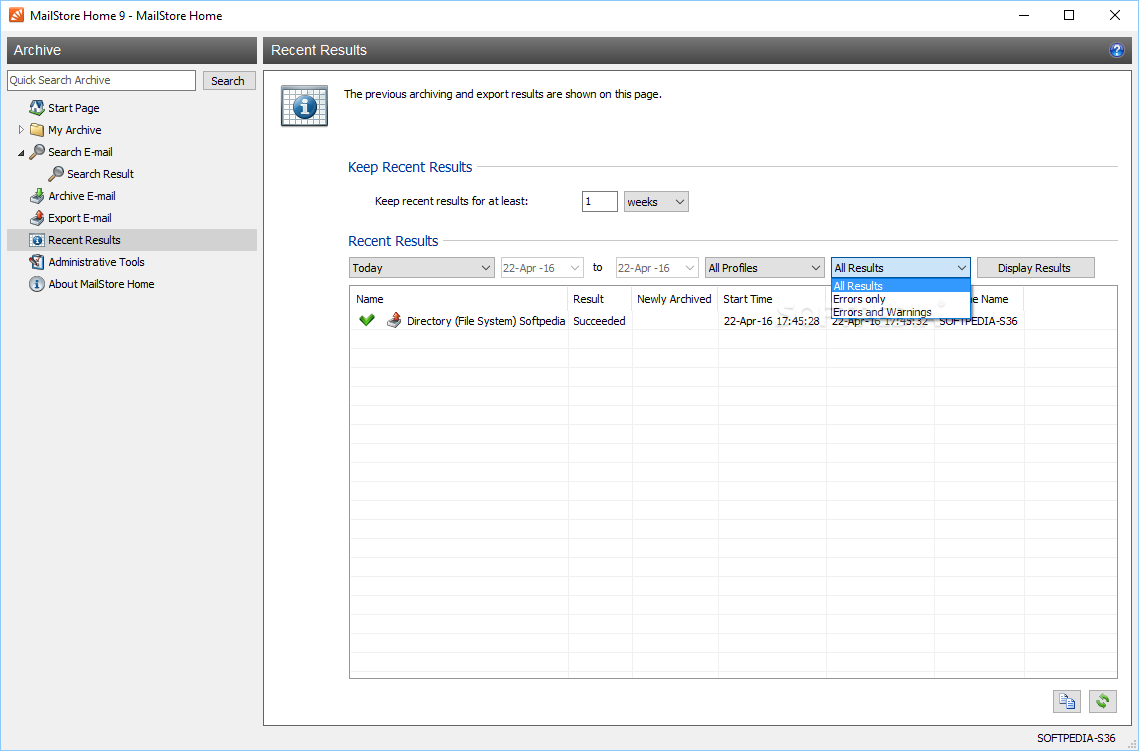Screen dimensions: 1139x751
Task: Open Administrative Tools
Action: (x=96, y=262)
